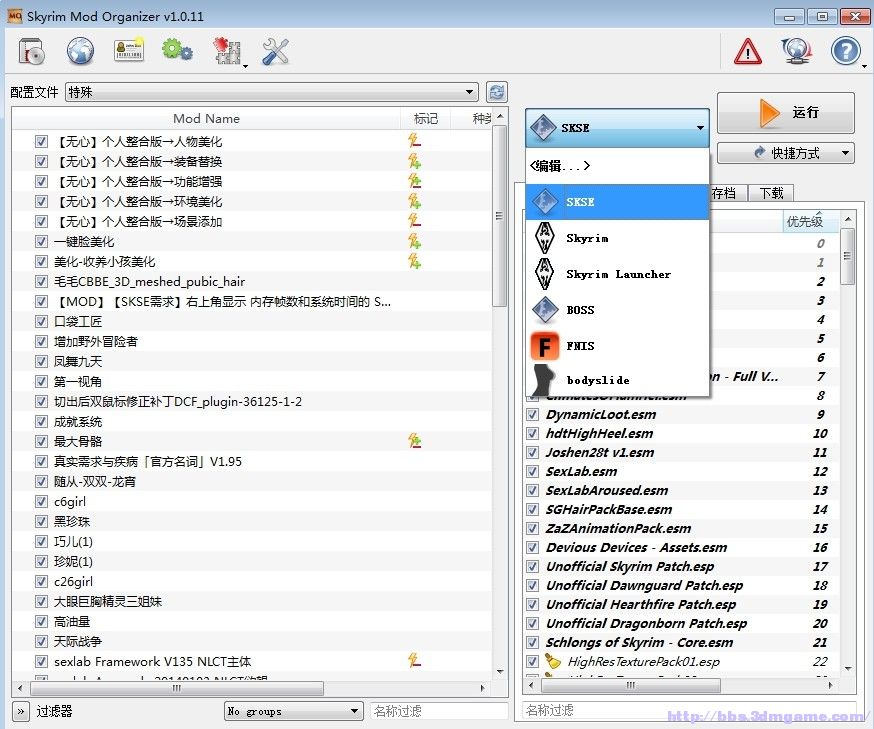The width and height of the screenshot is (874, 729).
Task: Switch to the 下载 downloads tab
Action: pyautogui.click(x=771, y=193)
